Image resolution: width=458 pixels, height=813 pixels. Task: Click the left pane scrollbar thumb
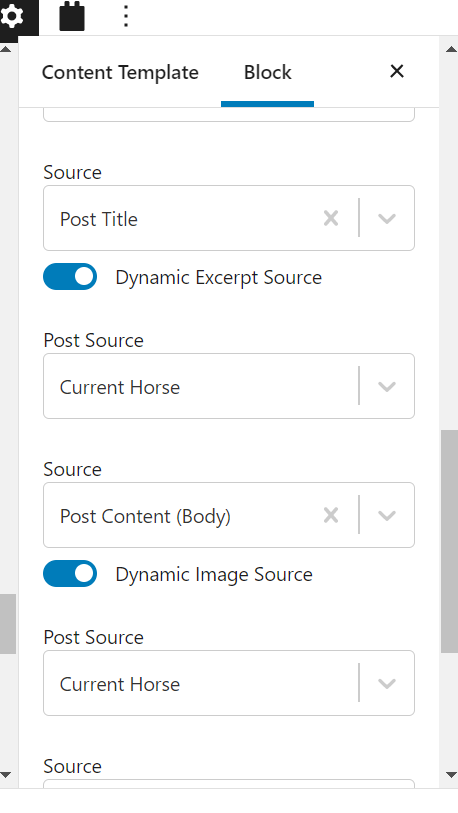pyautogui.click(x=7, y=624)
